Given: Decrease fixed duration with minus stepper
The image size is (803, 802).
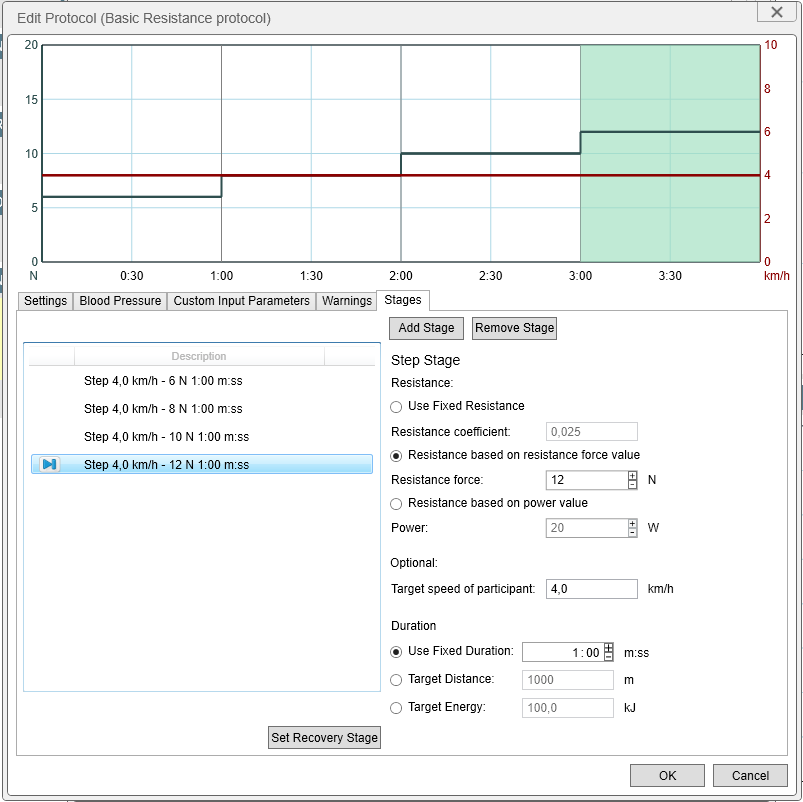Looking at the screenshot, I should pyautogui.click(x=608, y=657).
